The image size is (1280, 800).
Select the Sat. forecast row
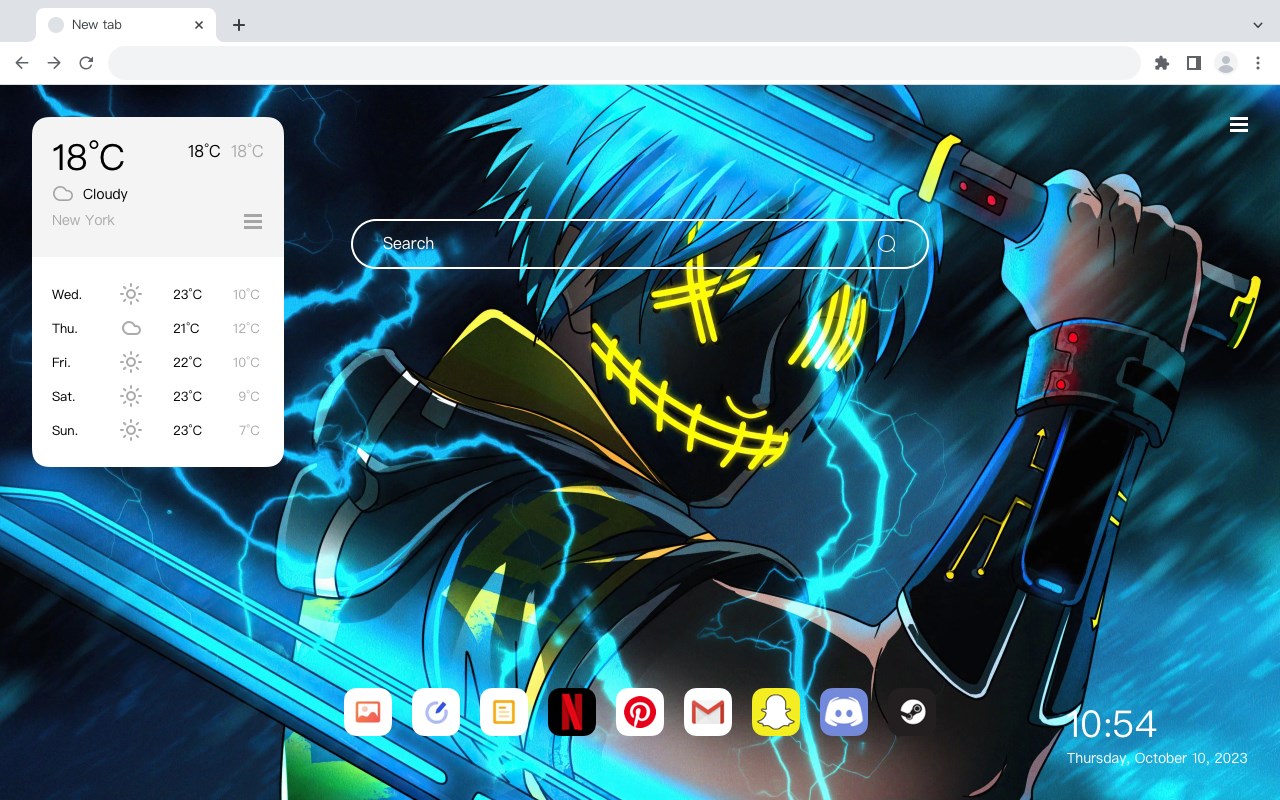[158, 396]
